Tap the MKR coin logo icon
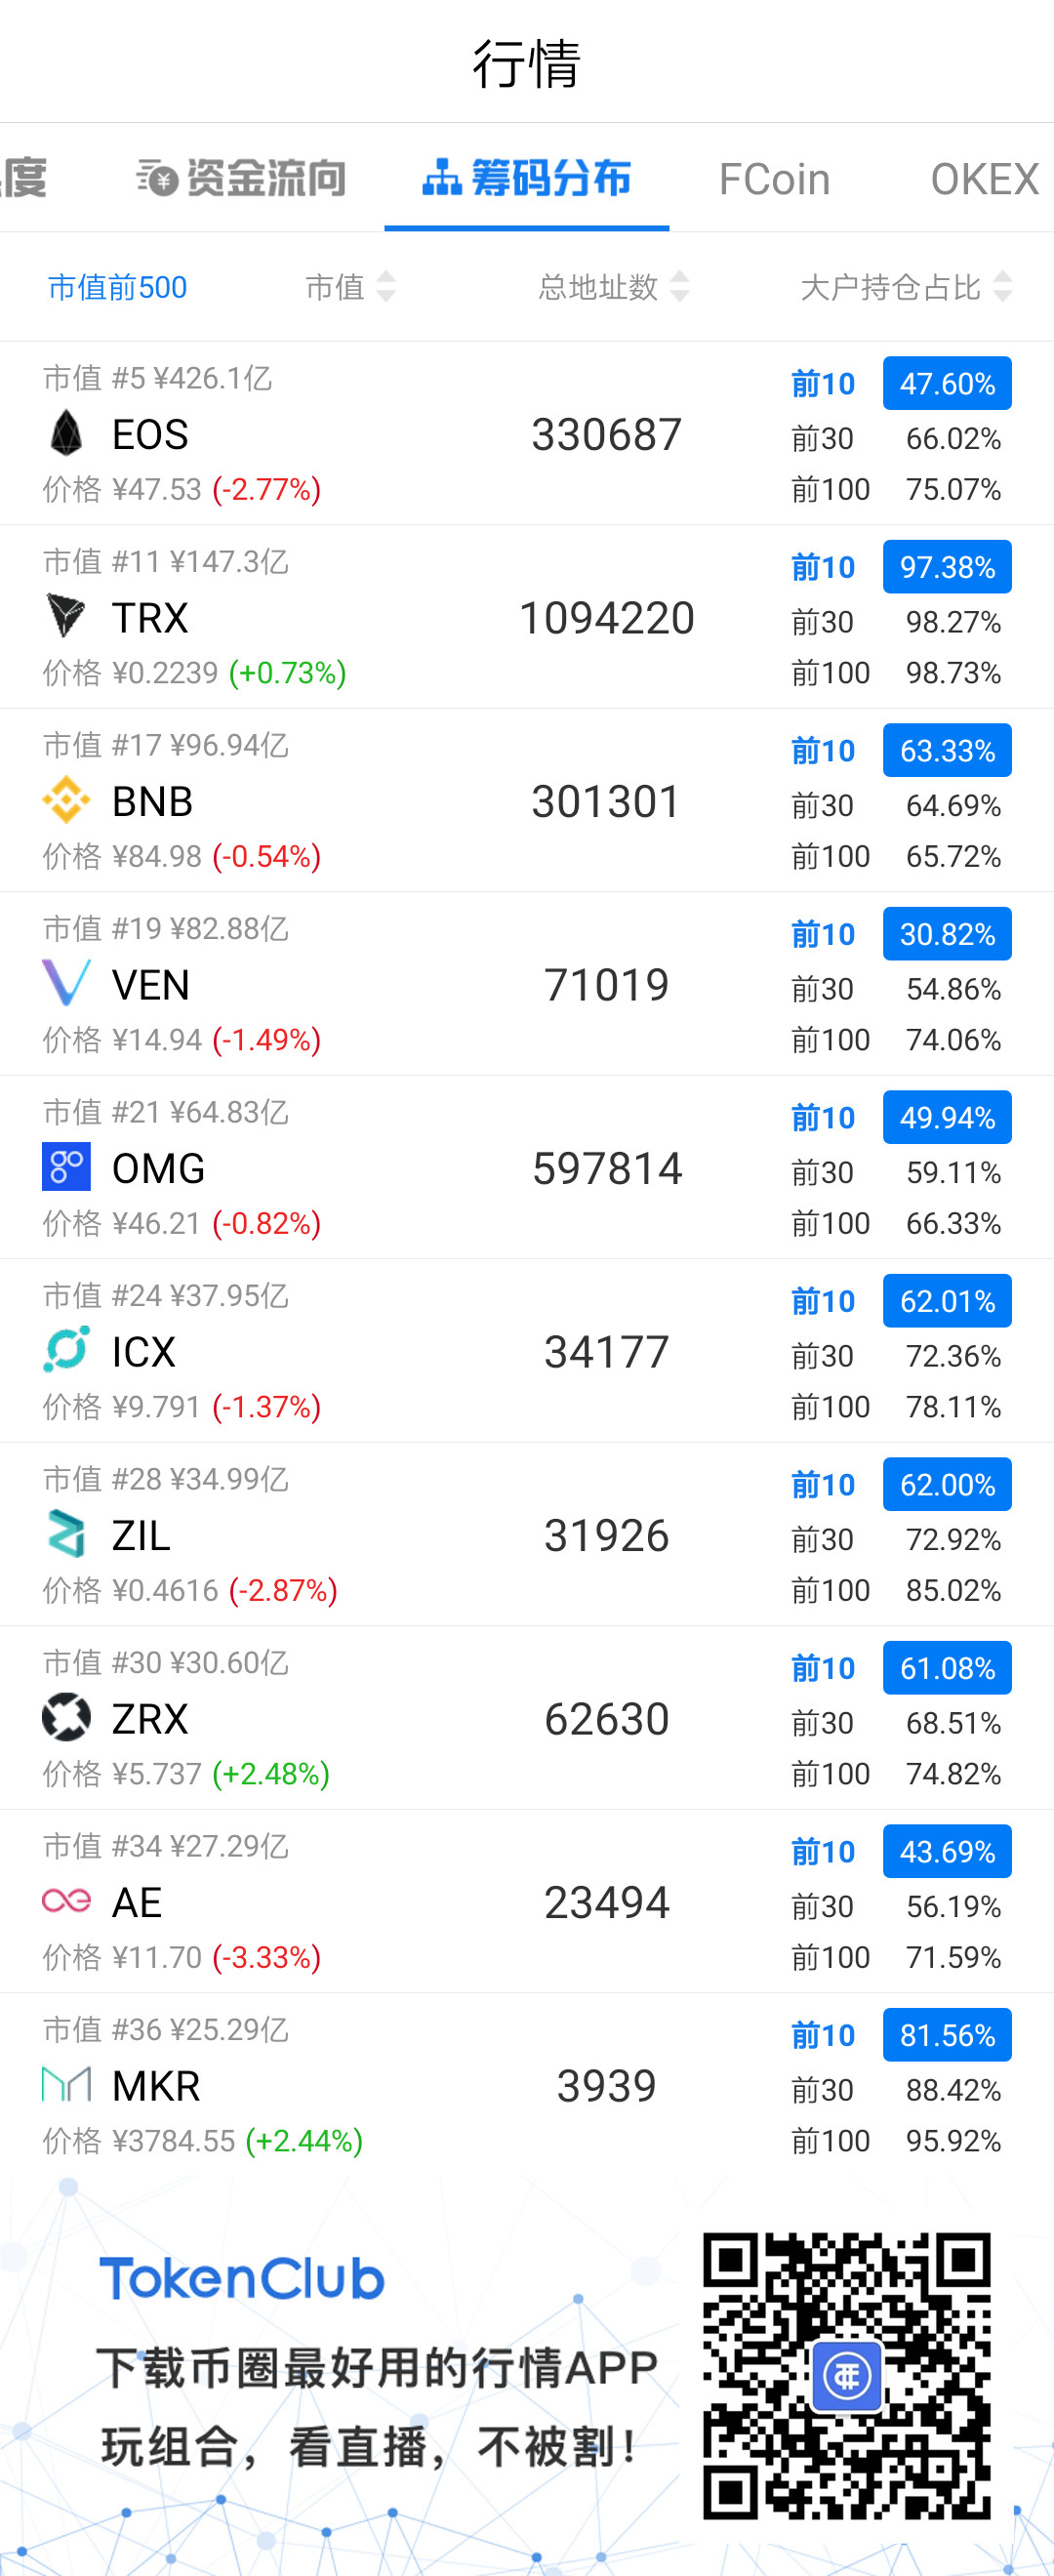 tap(66, 2084)
